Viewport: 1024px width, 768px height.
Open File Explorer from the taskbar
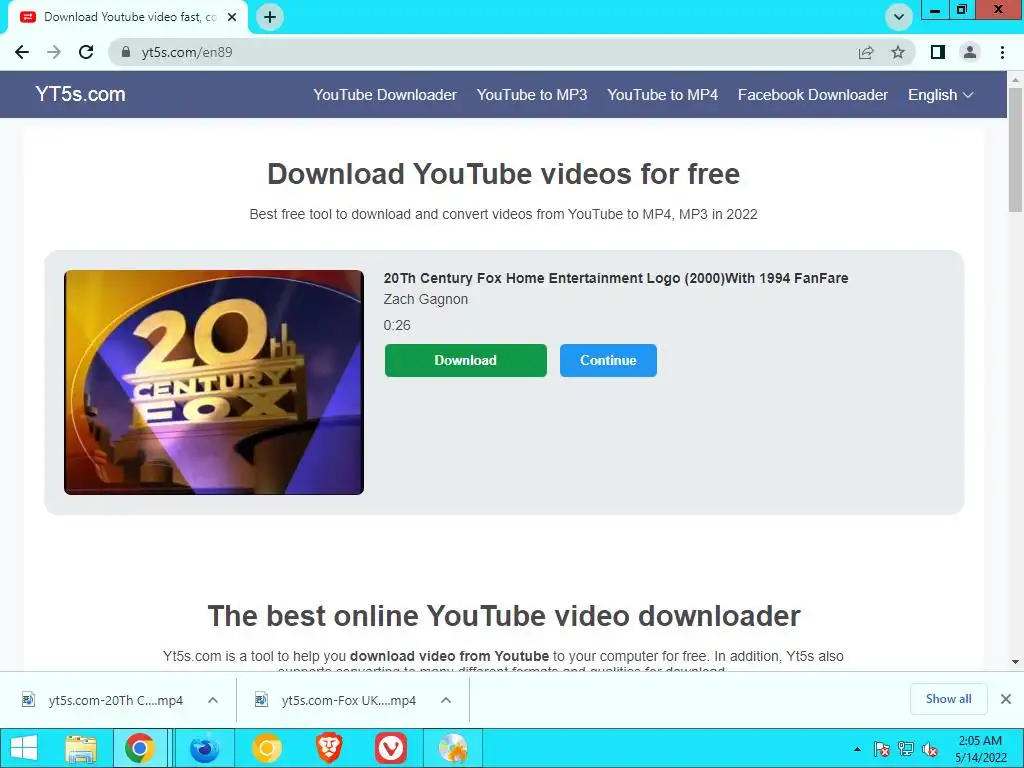(81, 748)
